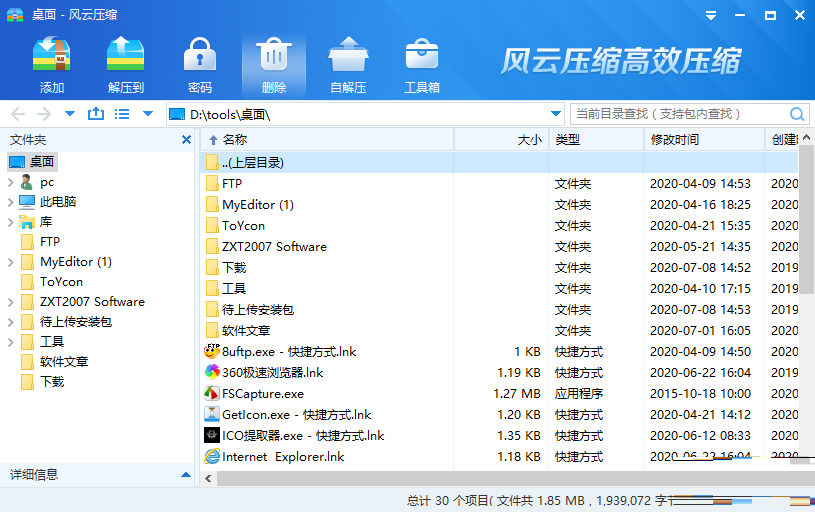Sort by the 大小 column header
This screenshot has height=512, width=815.
tap(502, 139)
